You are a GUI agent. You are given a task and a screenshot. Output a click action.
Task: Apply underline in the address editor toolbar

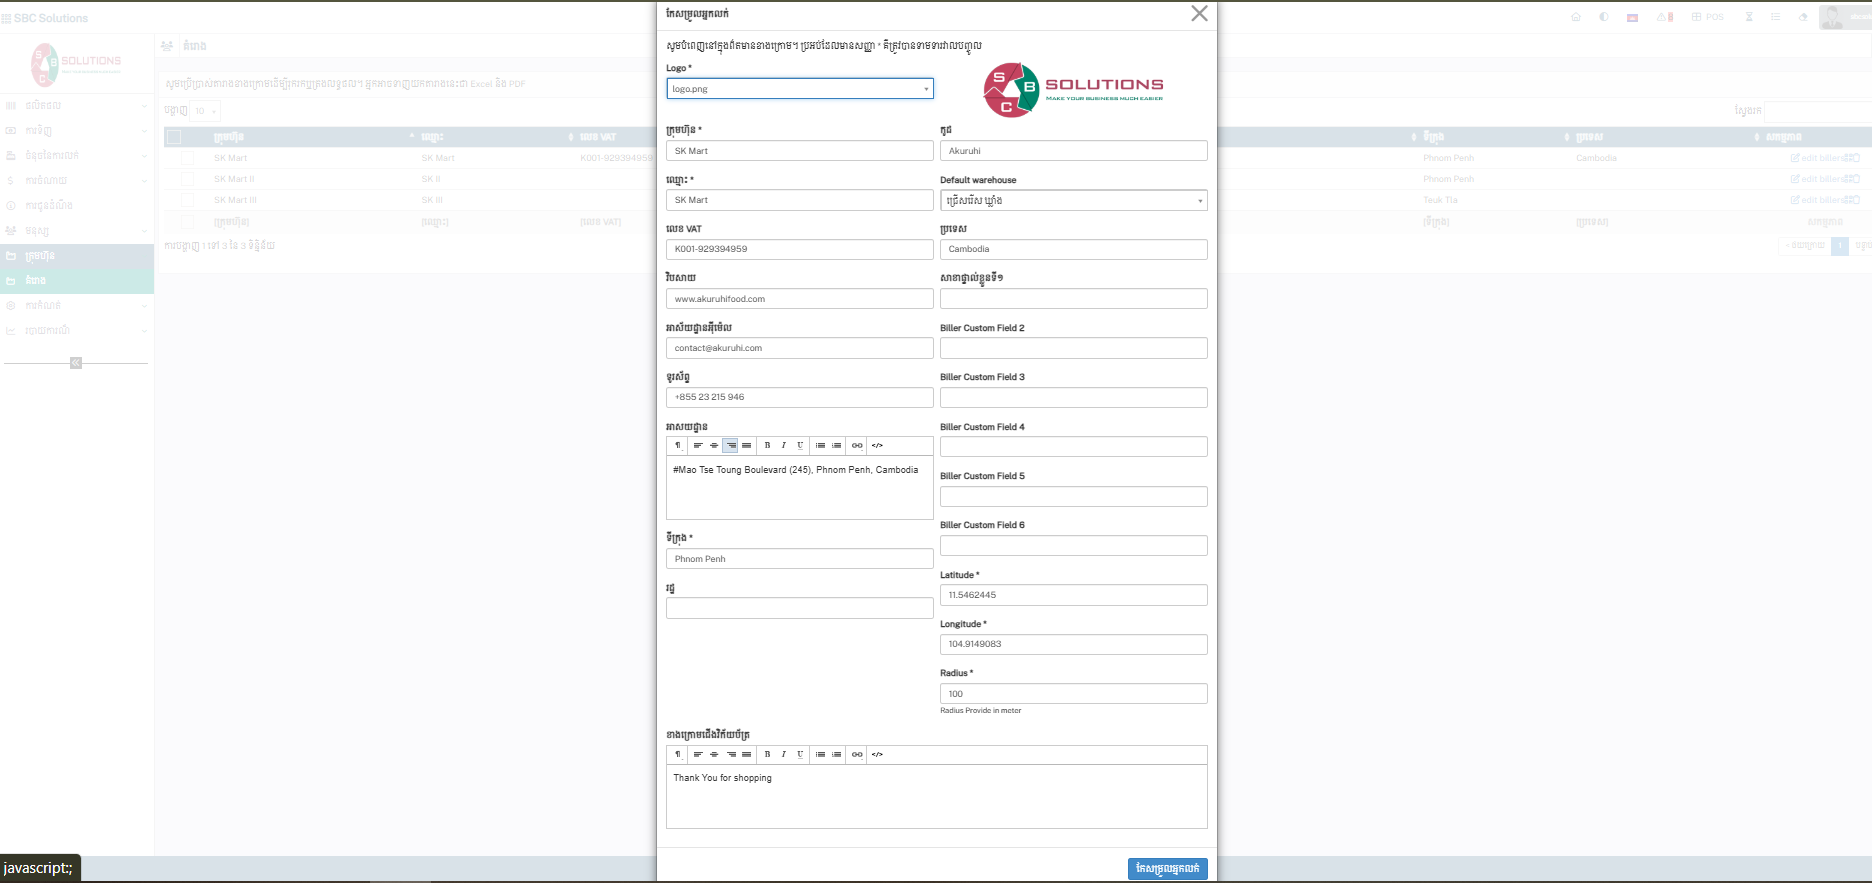(x=800, y=446)
